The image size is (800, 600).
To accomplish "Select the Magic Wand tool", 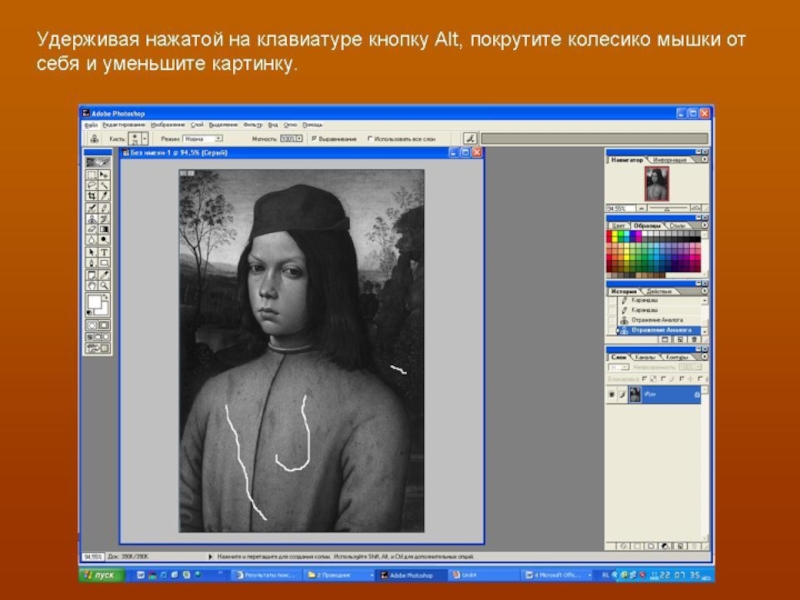I will click(x=104, y=185).
